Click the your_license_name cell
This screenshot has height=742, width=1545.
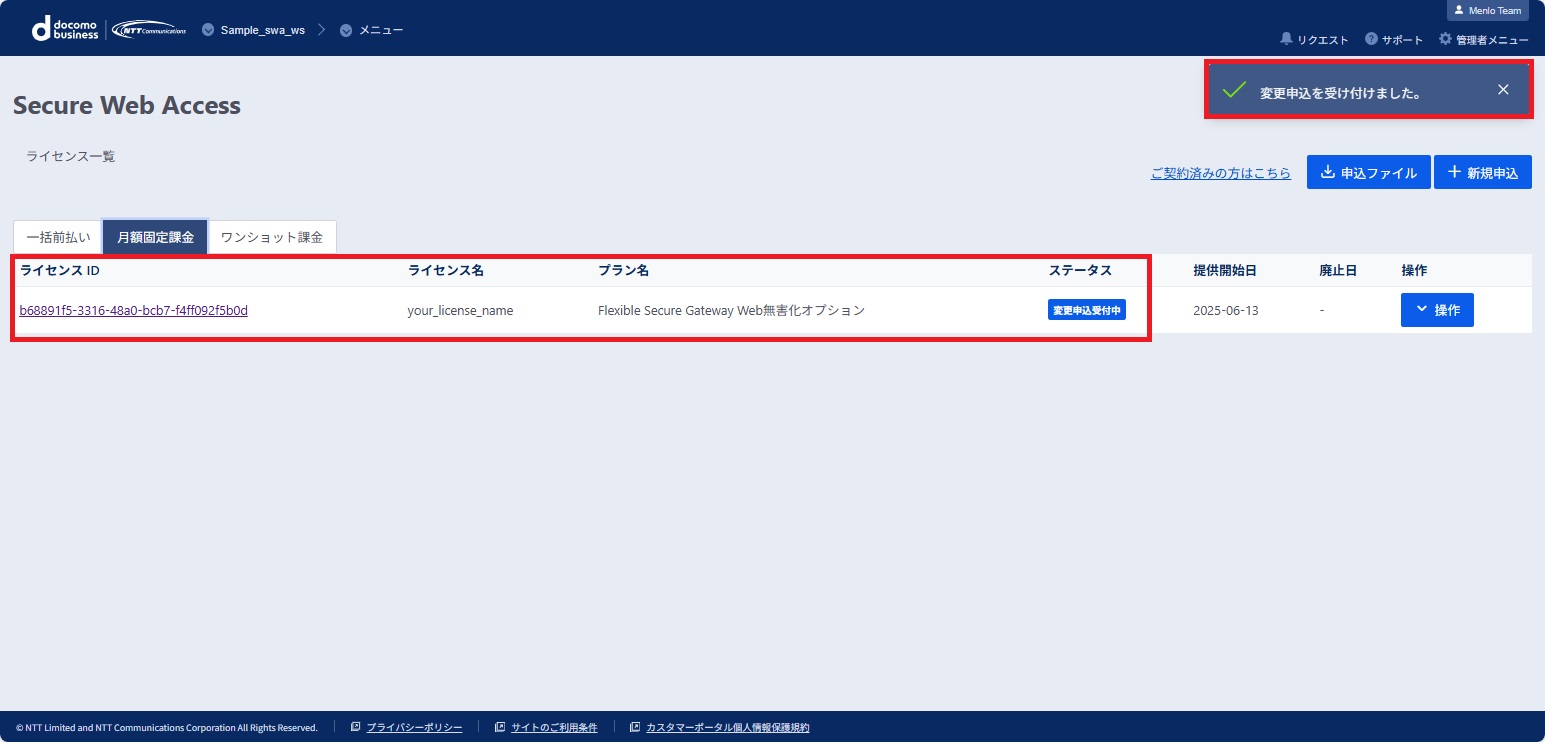[x=460, y=310]
